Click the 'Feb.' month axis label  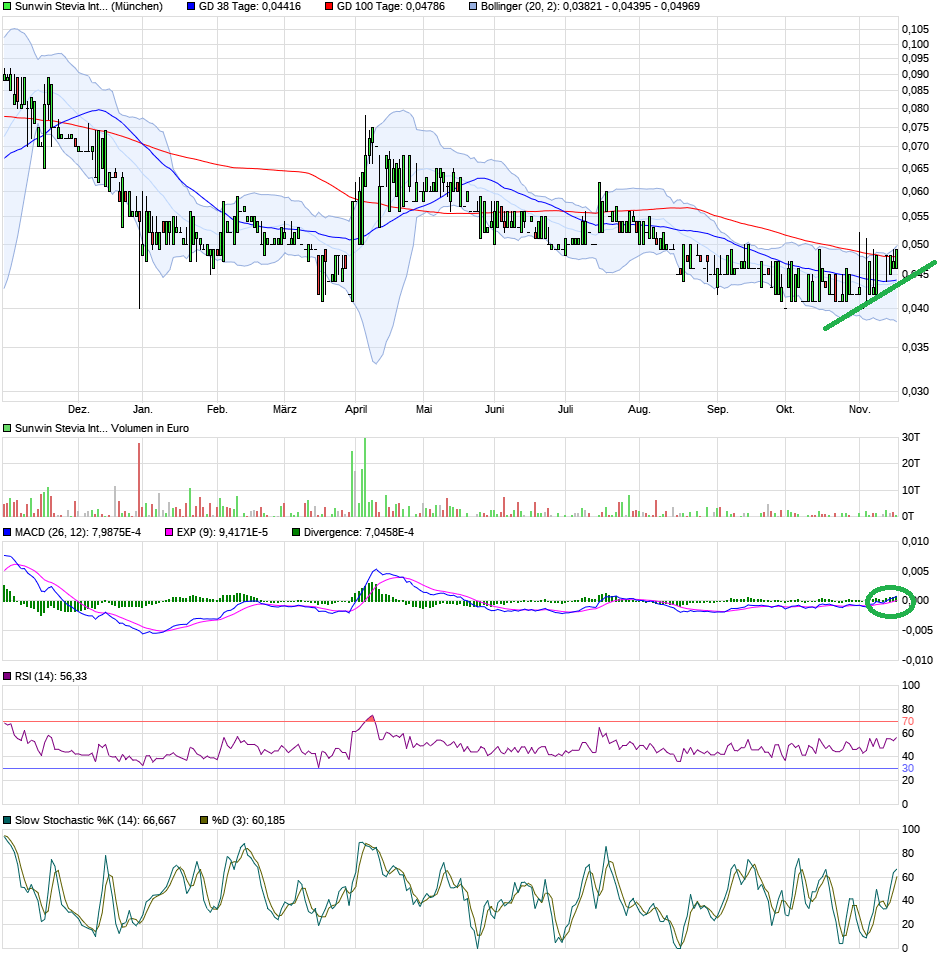click(x=217, y=409)
